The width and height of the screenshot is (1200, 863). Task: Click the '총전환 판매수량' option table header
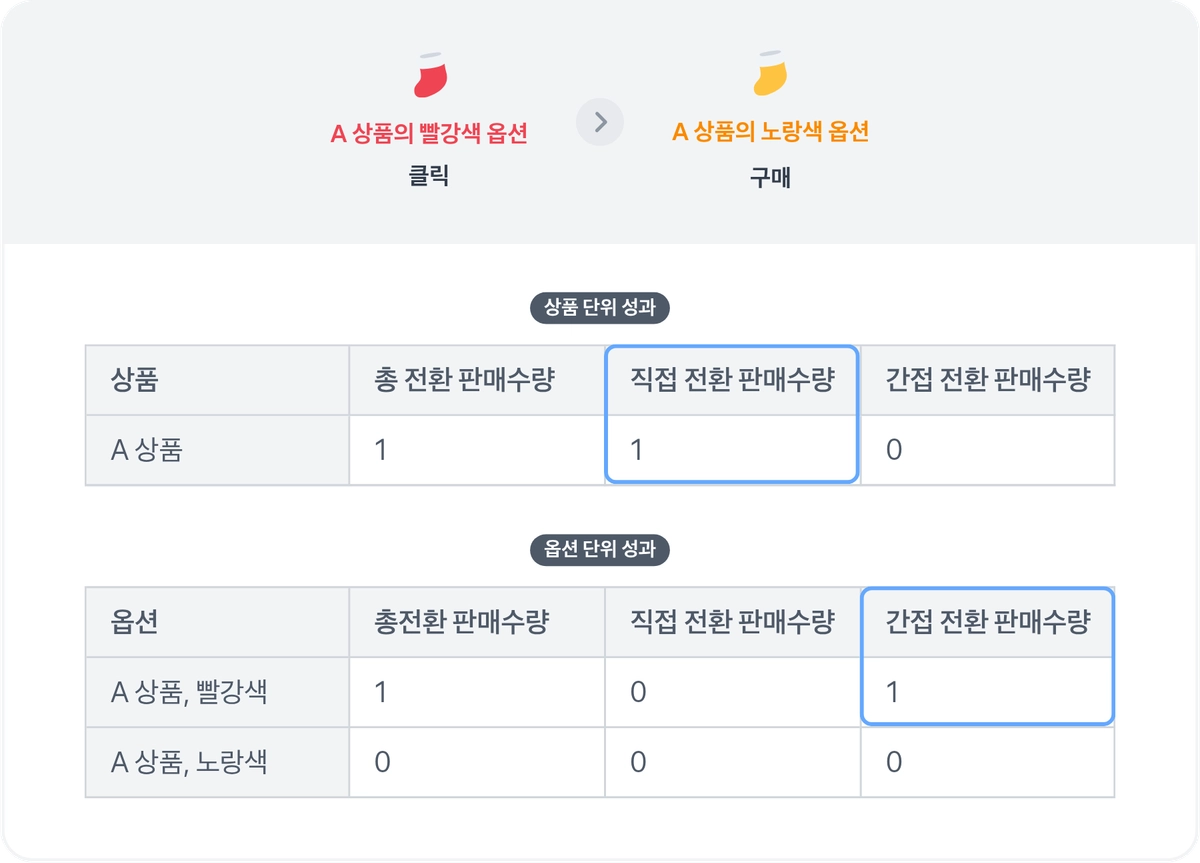point(461,622)
